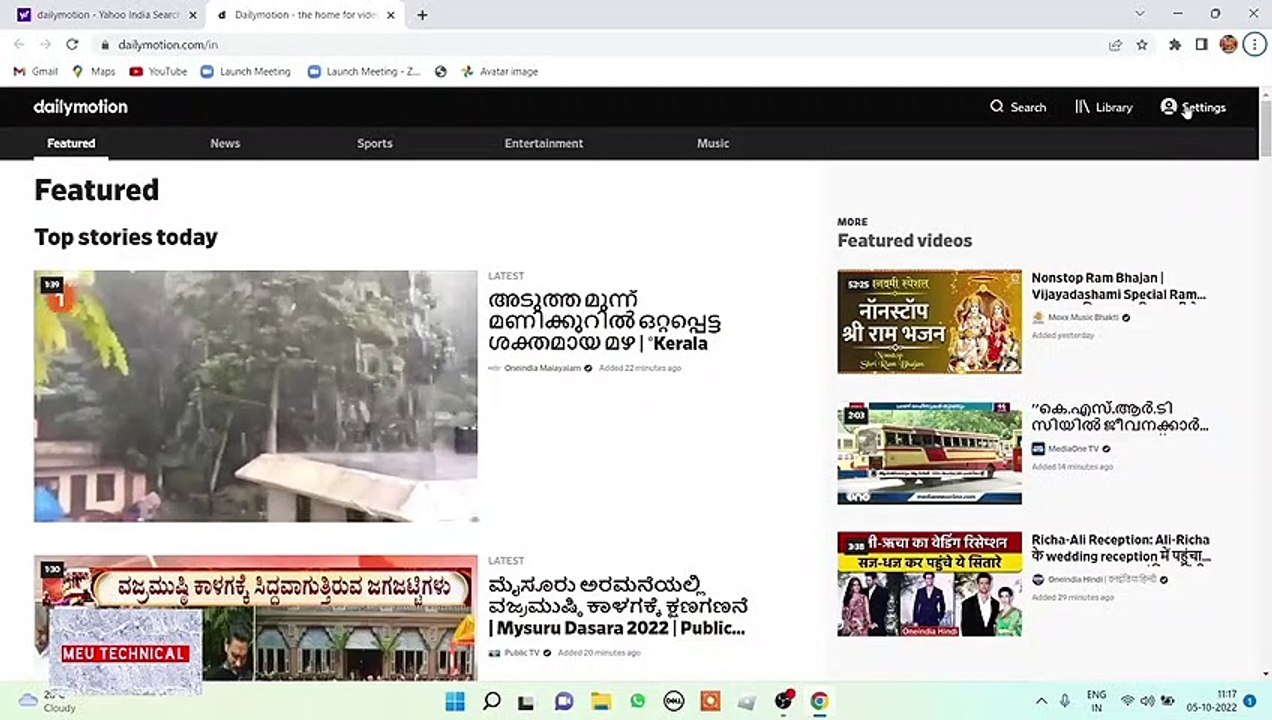Viewport: 1272px width, 720px height.
Task: Open the Chat icon in taskbar
Action: (x=564, y=701)
